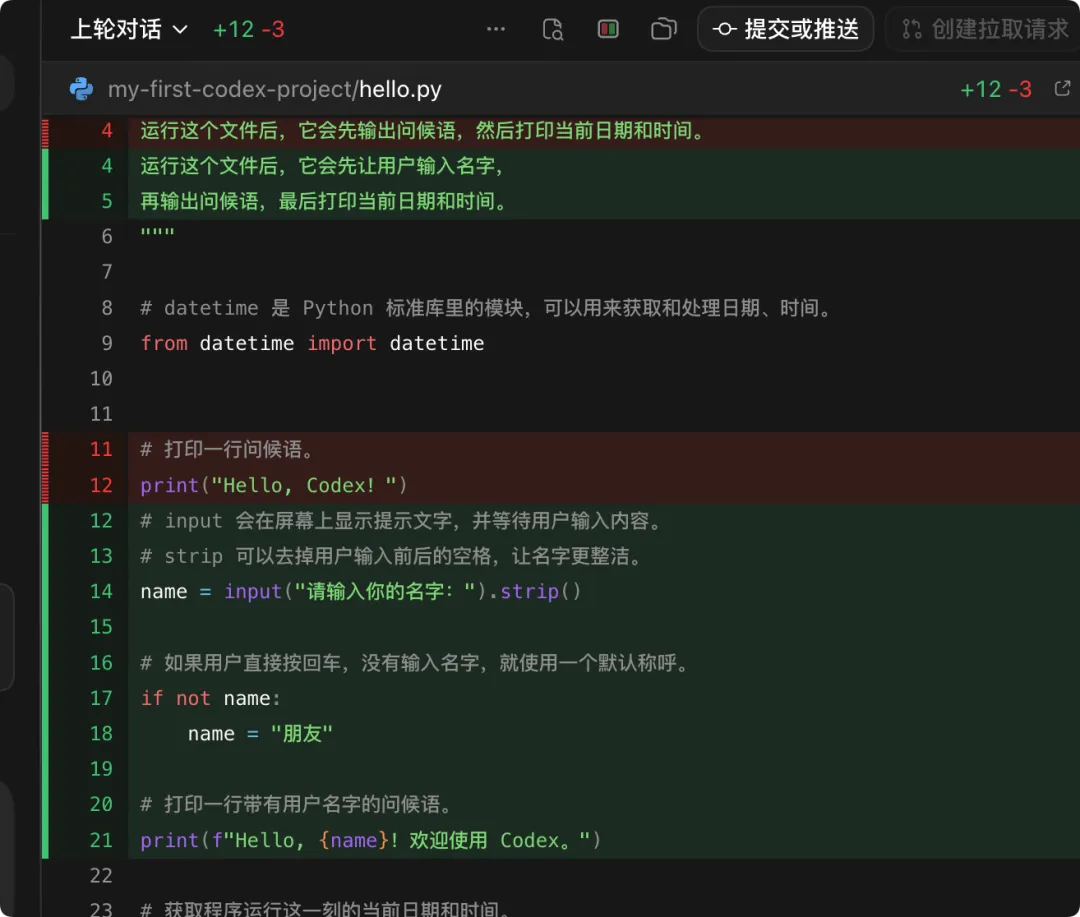Click the copy stacked-pages icon
Viewport: 1080px width, 917px height.
[x=664, y=30]
